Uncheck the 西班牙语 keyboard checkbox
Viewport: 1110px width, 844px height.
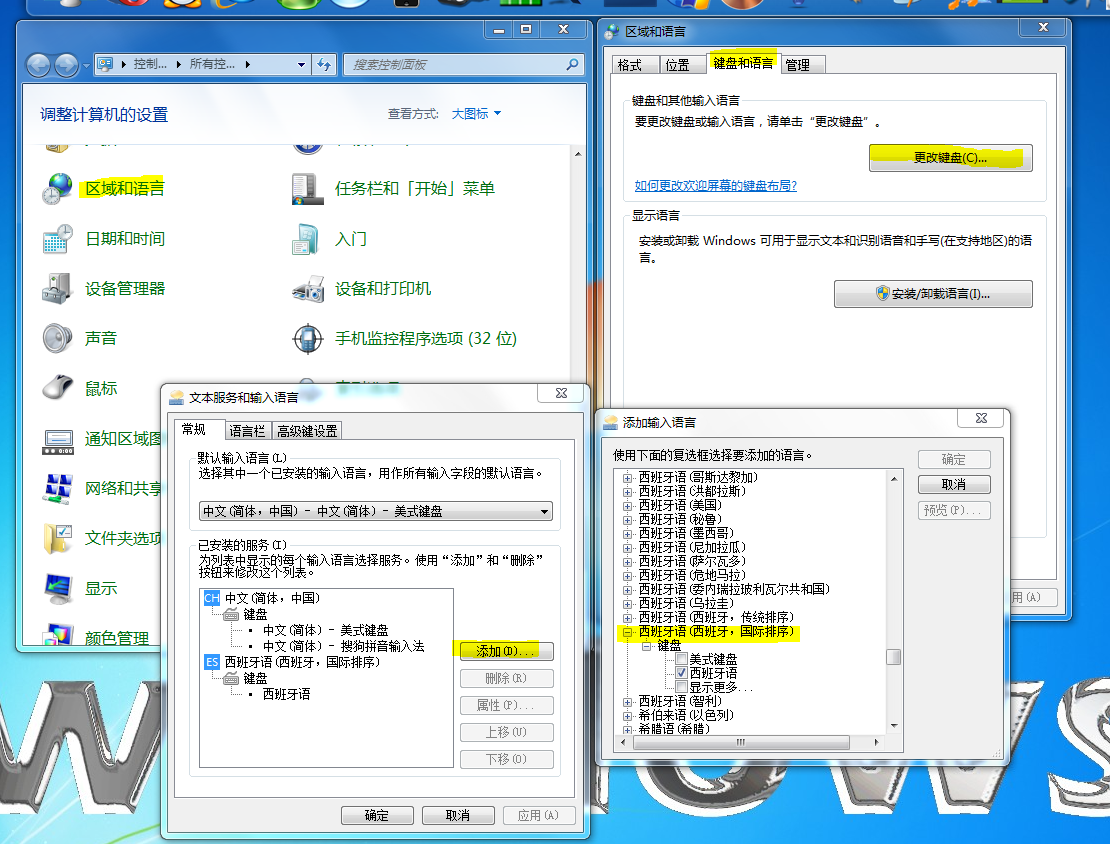tap(682, 674)
